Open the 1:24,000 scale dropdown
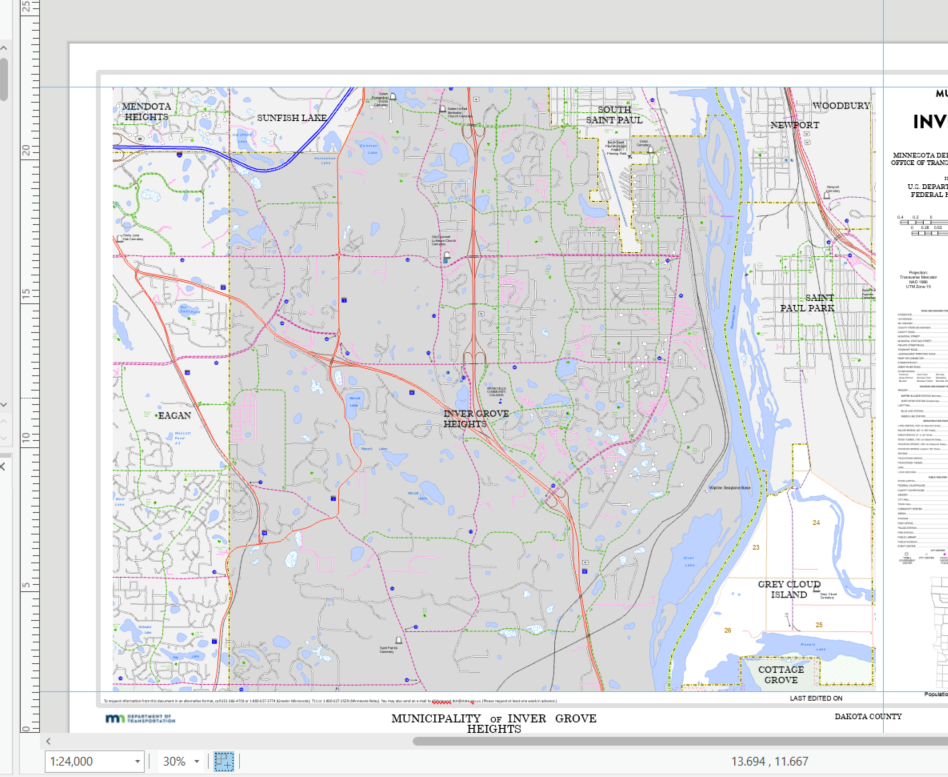The image size is (948, 777). pos(135,761)
